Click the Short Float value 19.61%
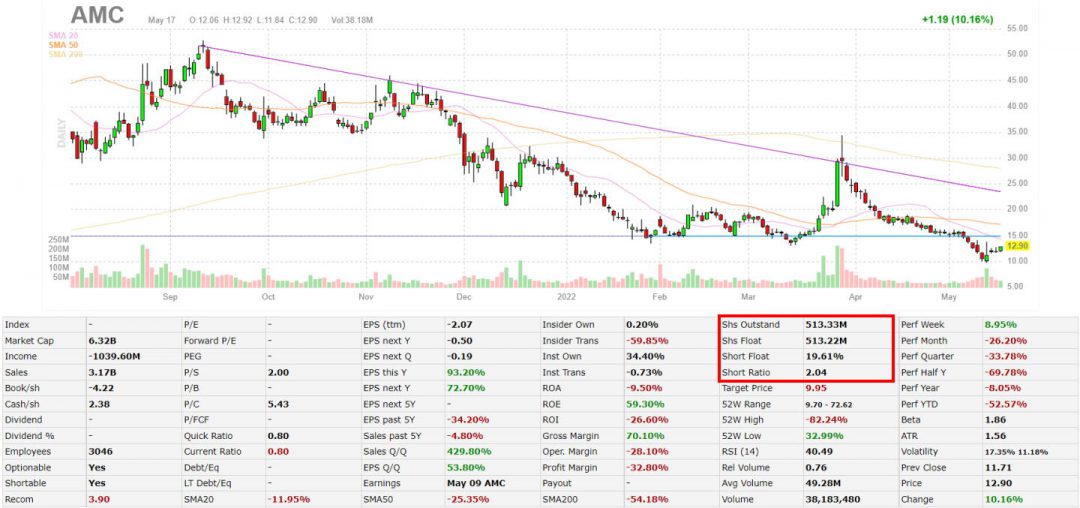Image resolution: width=1080 pixels, height=508 pixels. [823, 357]
